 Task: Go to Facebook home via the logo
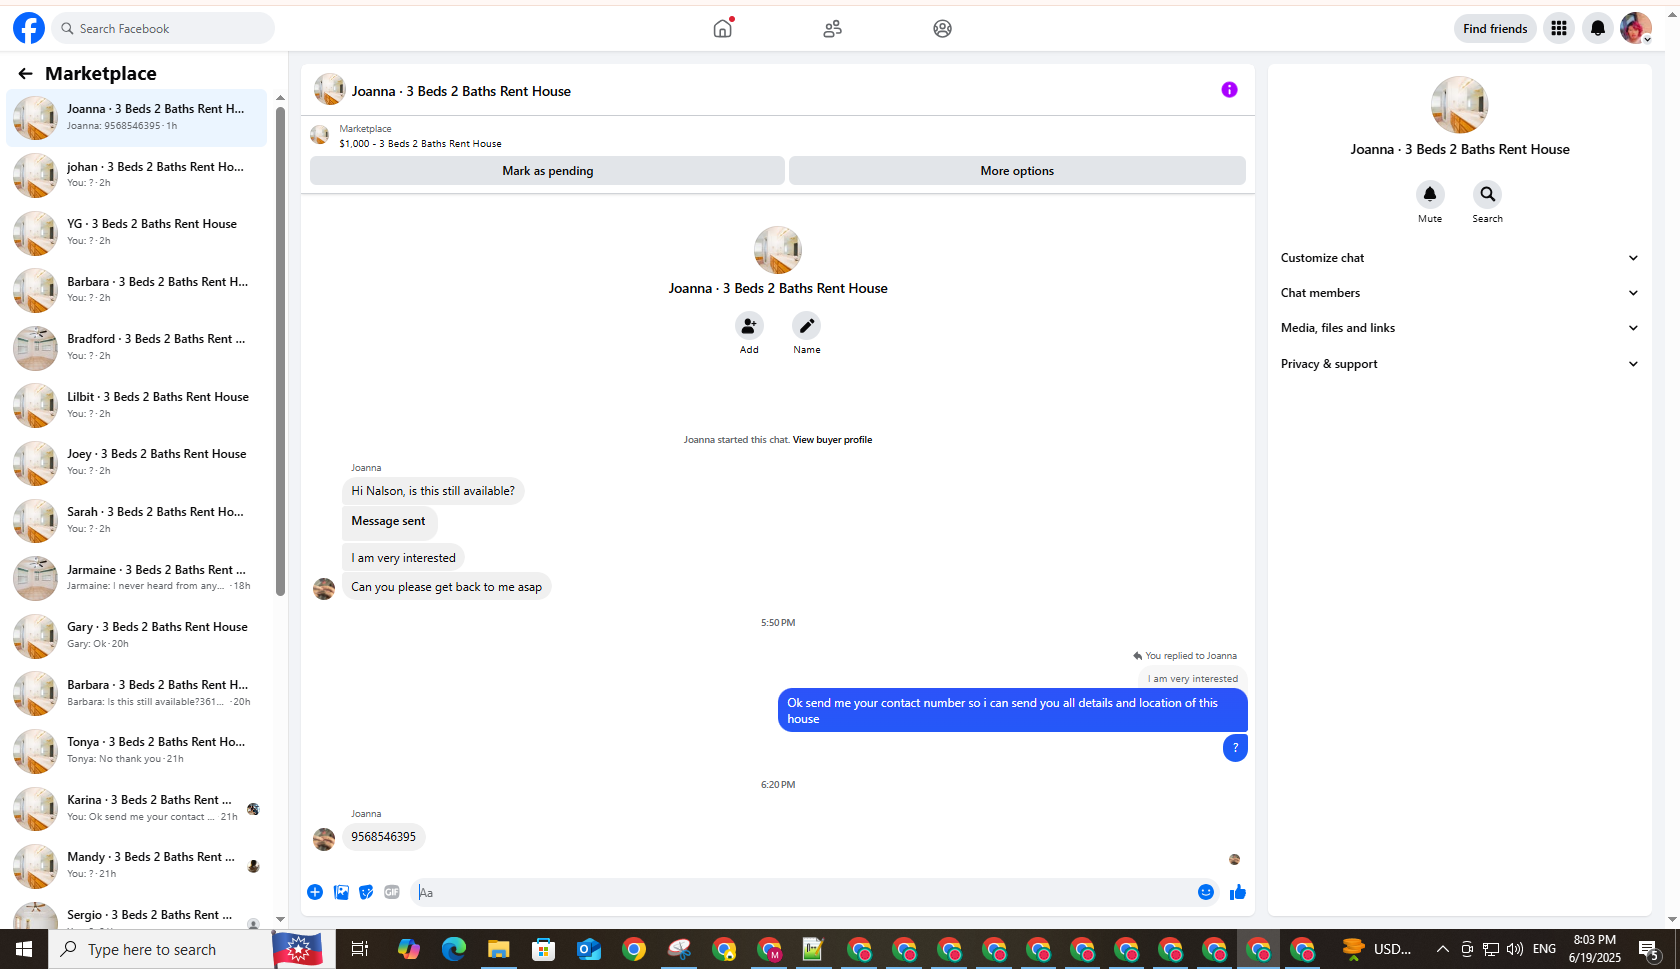(29, 28)
